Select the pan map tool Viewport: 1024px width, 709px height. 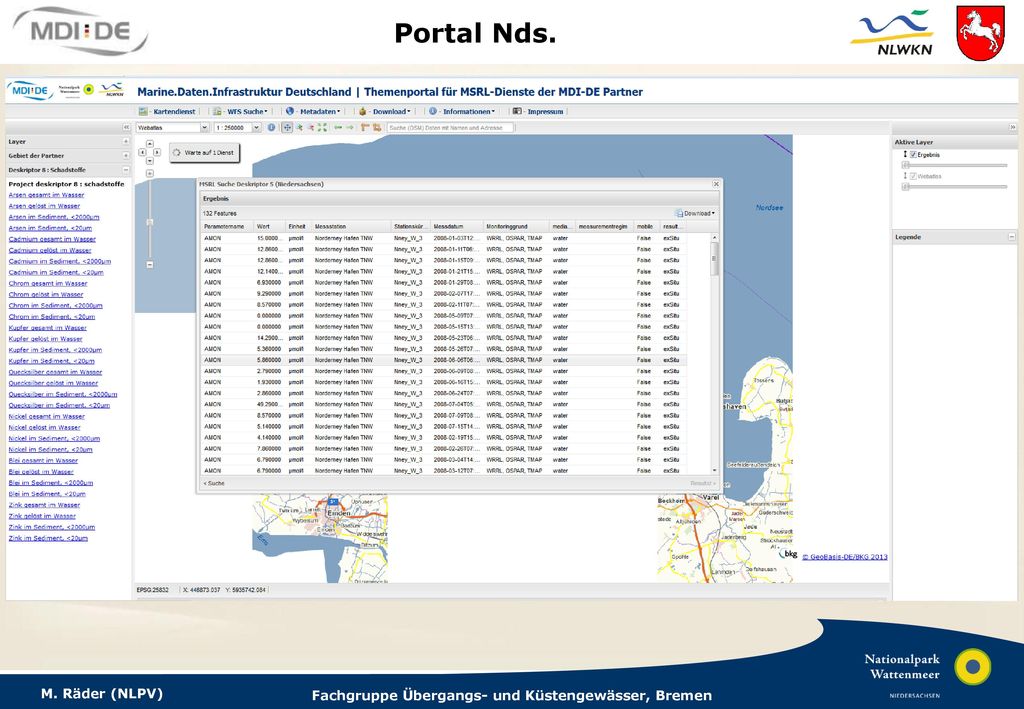coord(287,127)
